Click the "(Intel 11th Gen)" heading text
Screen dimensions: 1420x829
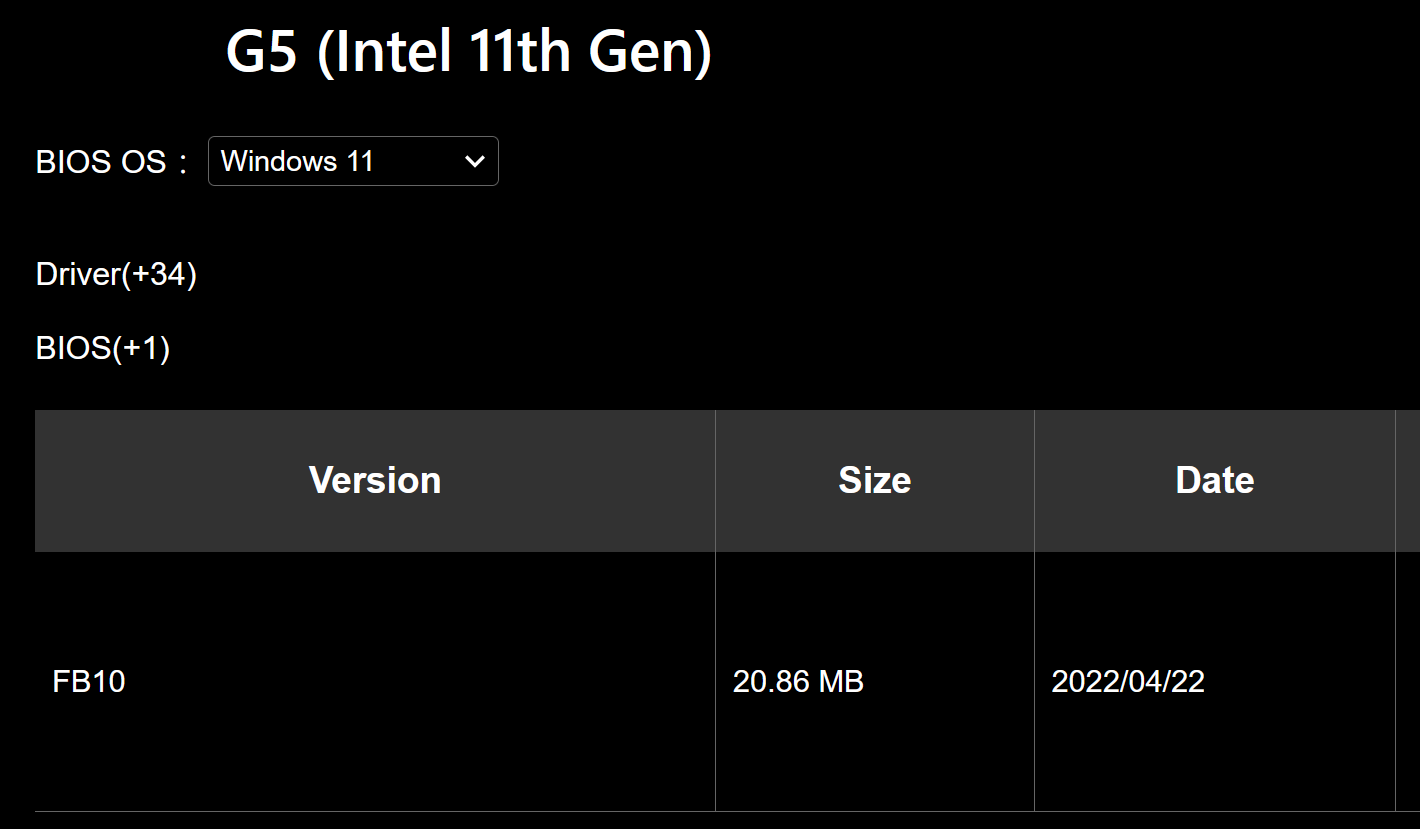[x=514, y=54]
